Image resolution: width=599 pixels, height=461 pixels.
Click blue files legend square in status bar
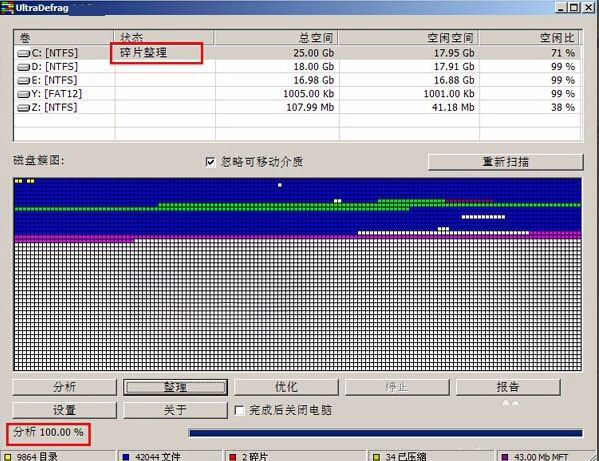[x=126, y=457]
